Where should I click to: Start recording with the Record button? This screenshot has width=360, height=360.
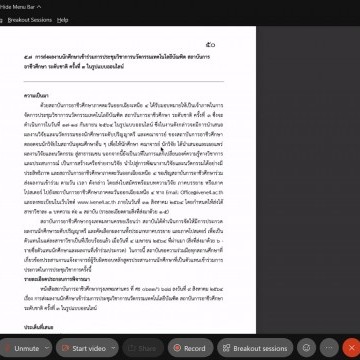[190, 348]
